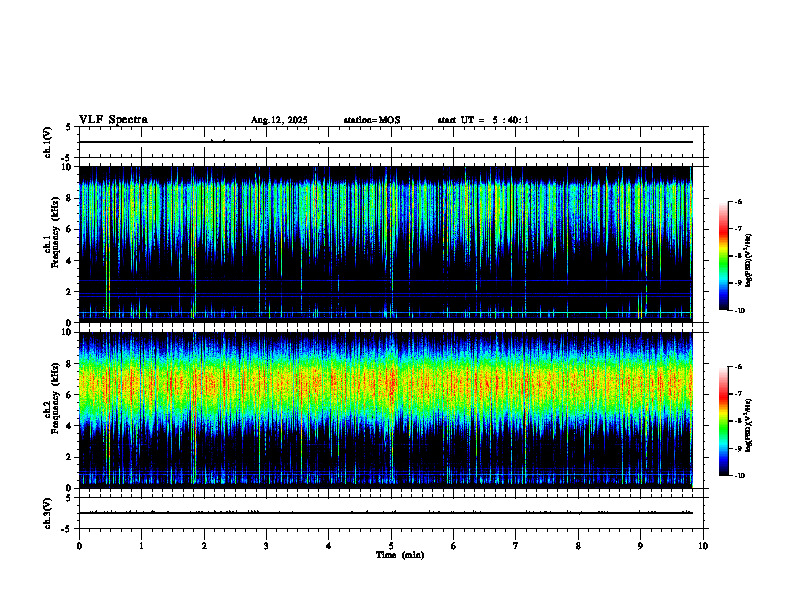Click the "station=MOS" header label
792x612 pixels.
372,120
